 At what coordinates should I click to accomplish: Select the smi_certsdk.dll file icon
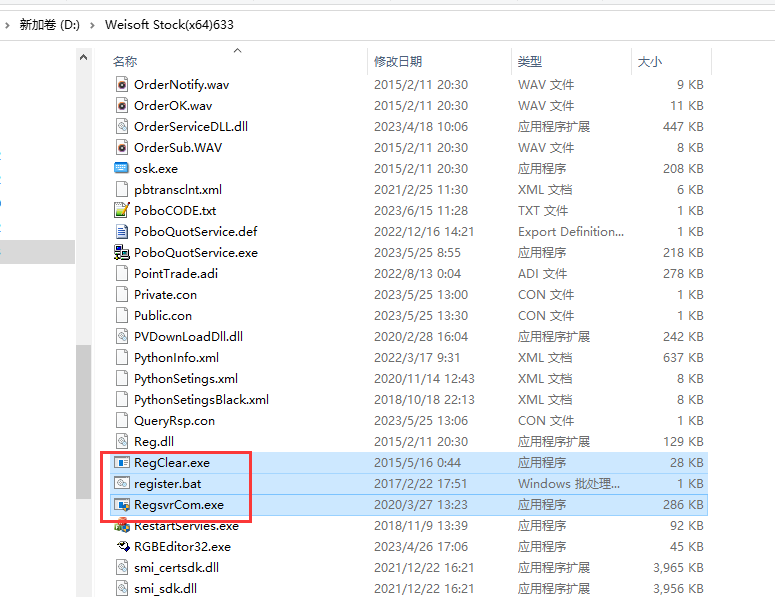122,568
